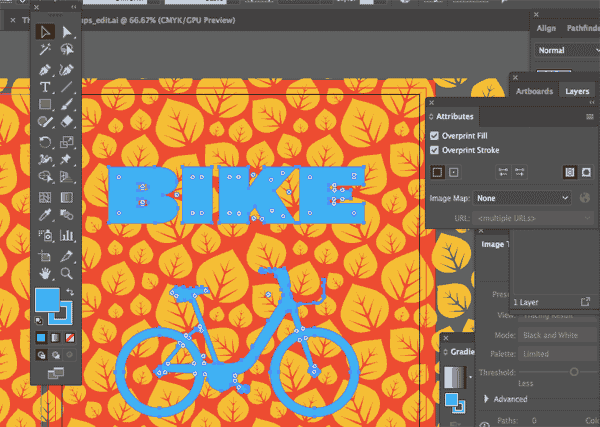Select the Column Graph tool

(x=67, y=235)
